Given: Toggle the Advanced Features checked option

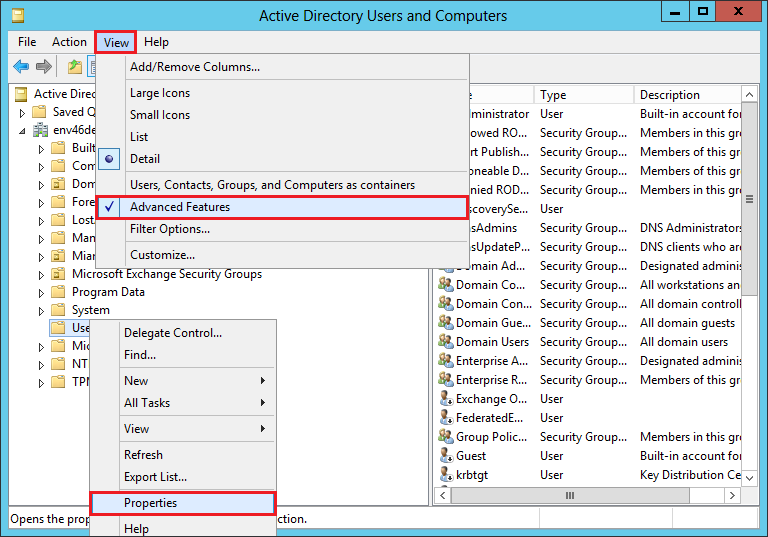Looking at the screenshot, I should [x=282, y=207].
